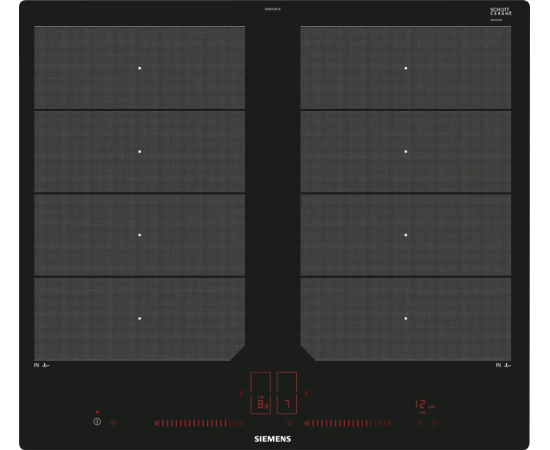Tap the stopwatch icon at far right
Screen dimensions: 550x450
(434, 423)
